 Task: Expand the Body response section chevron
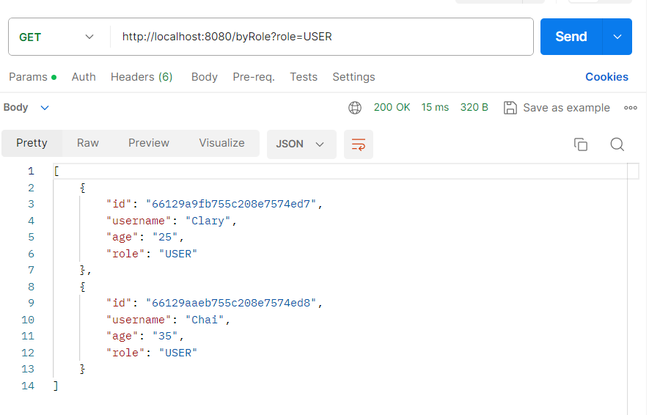pos(45,108)
